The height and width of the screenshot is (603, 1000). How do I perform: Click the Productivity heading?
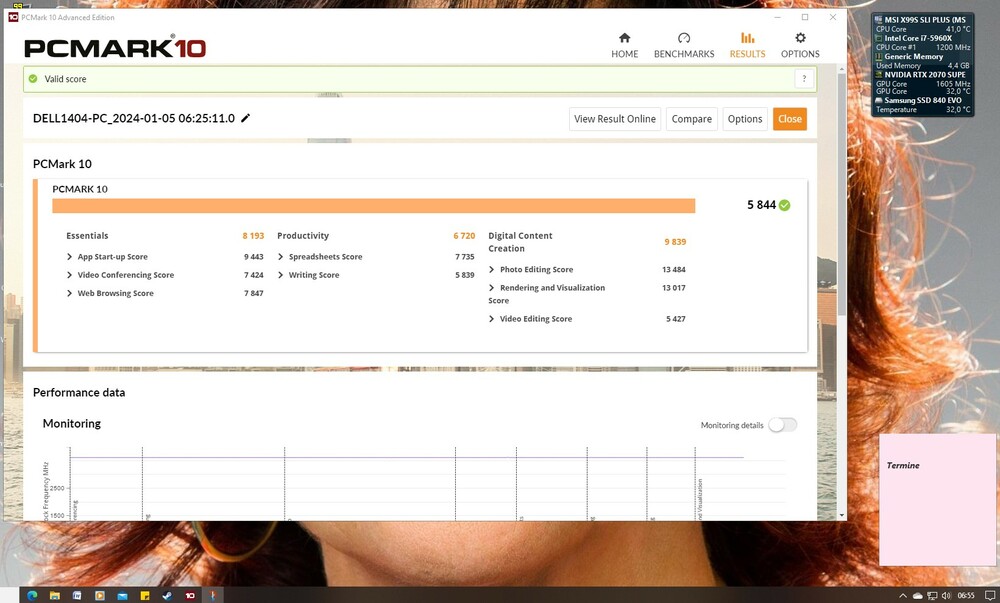point(303,236)
